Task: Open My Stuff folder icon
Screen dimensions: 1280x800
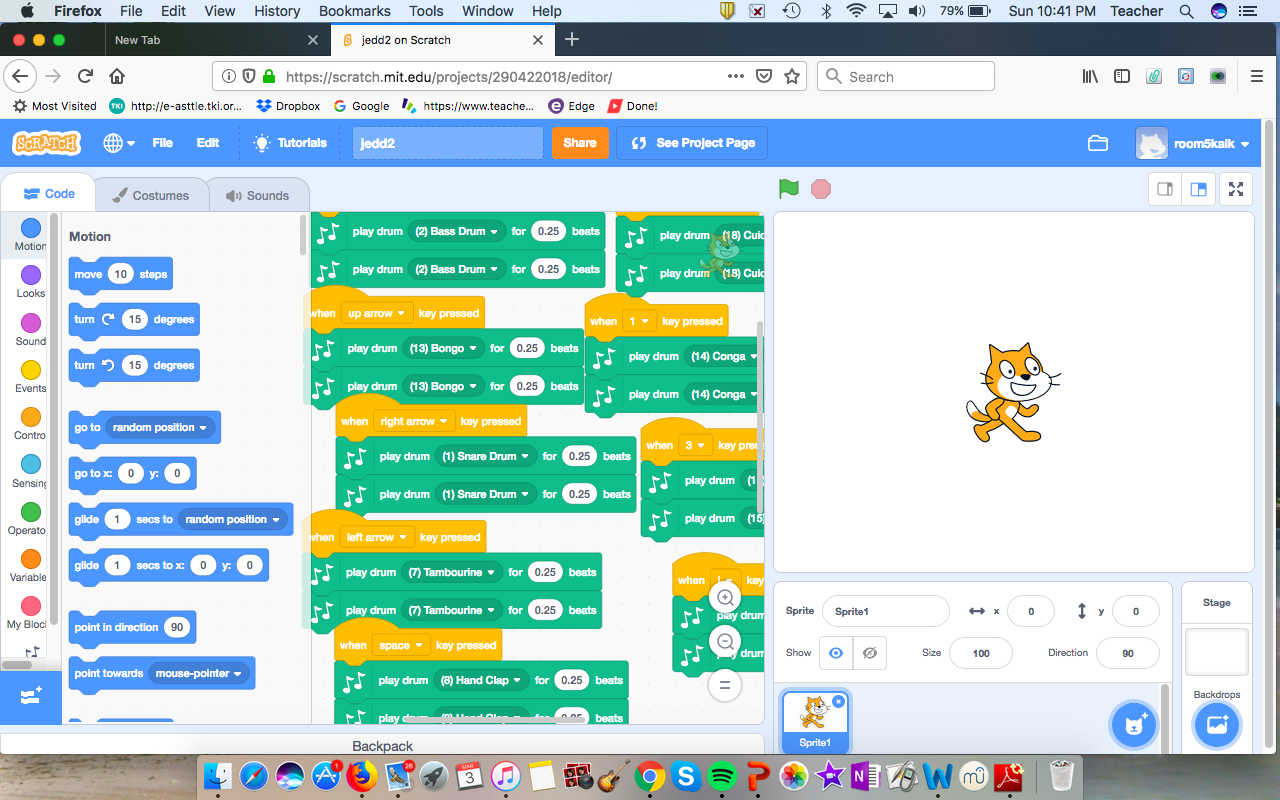Action: [1098, 143]
